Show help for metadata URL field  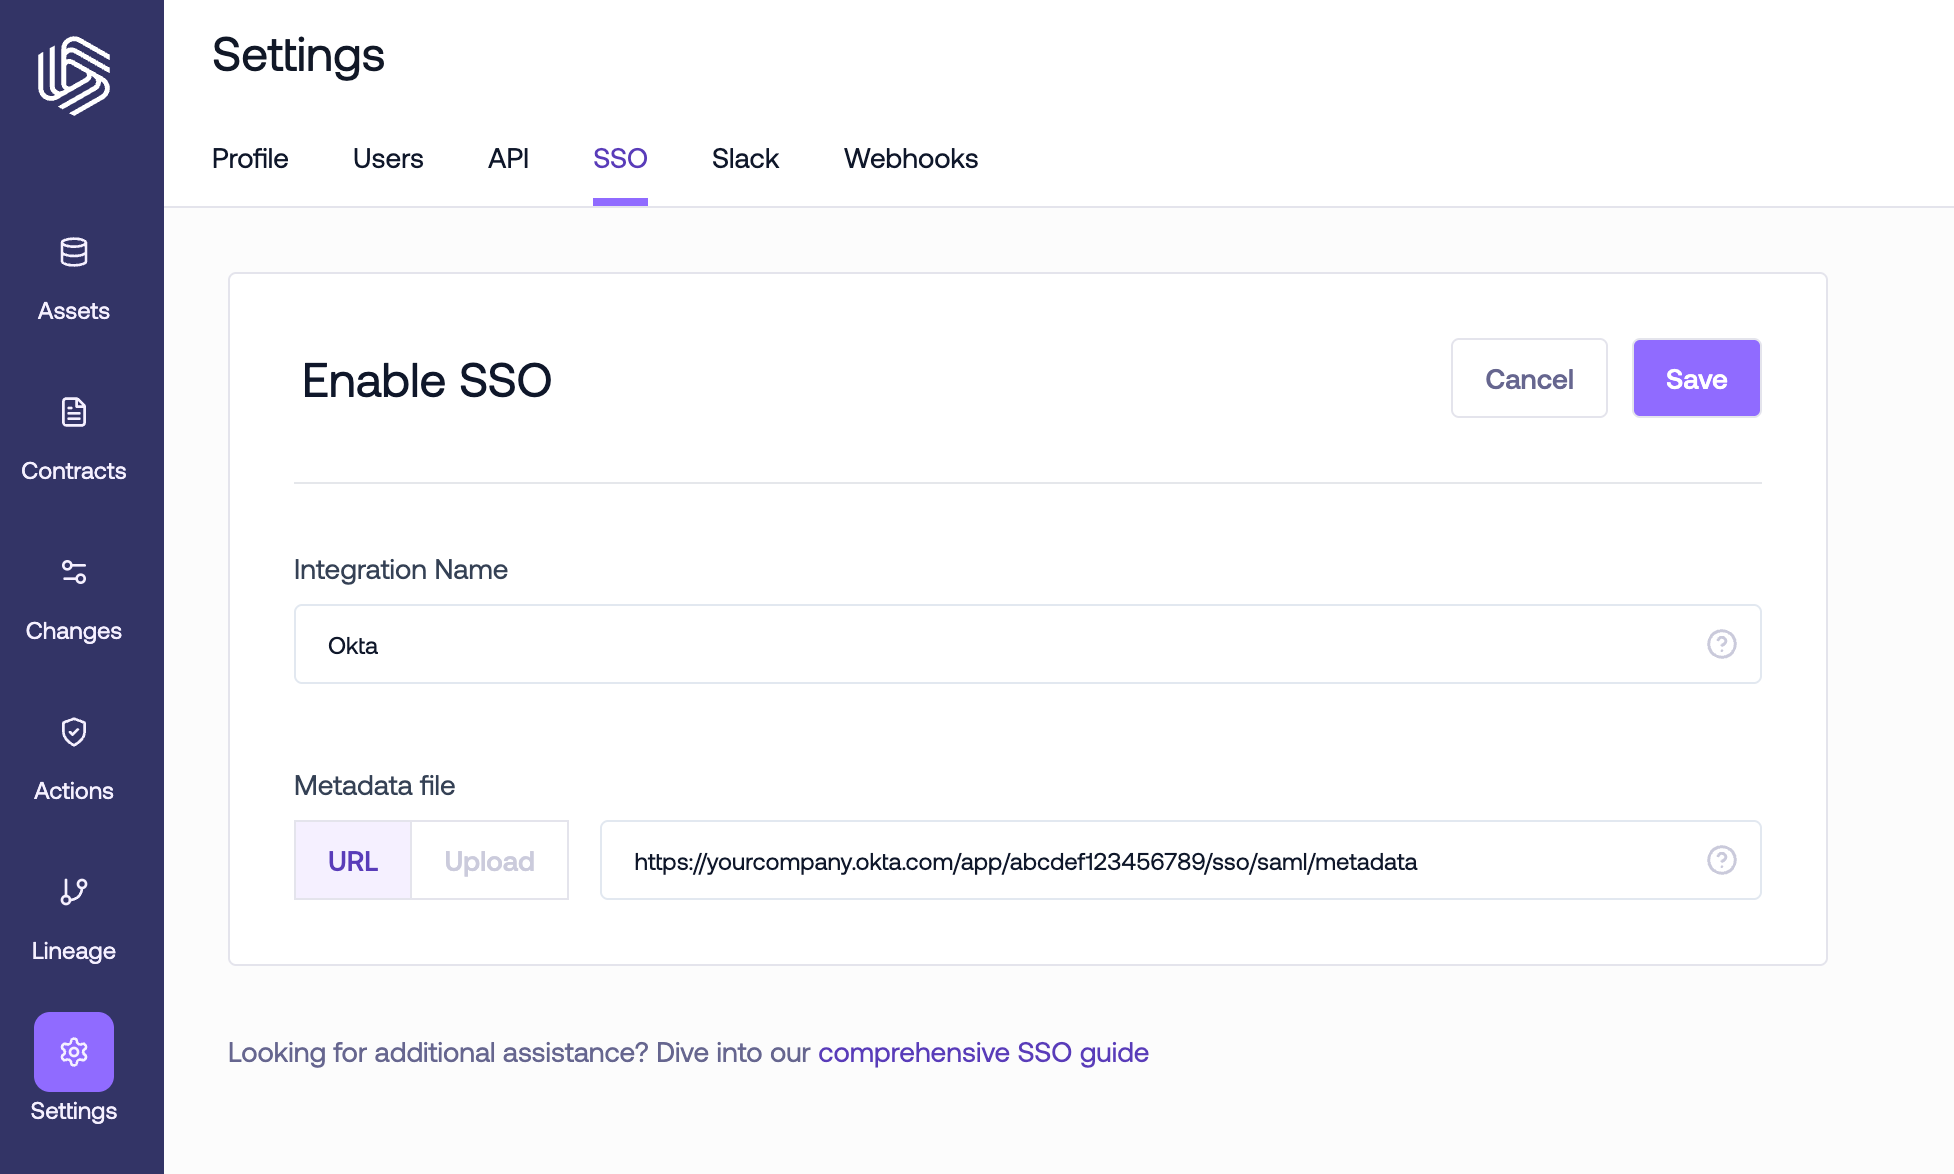pyautogui.click(x=1721, y=860)
